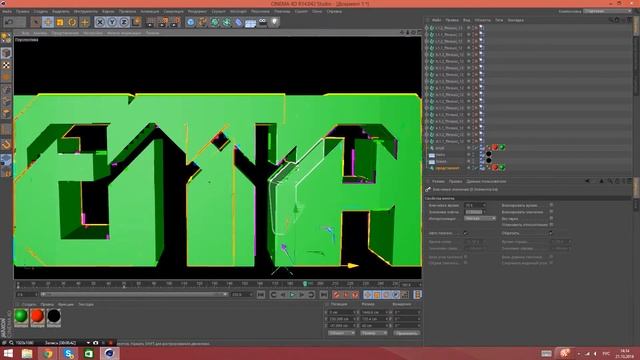This screenshot has width=640, height=360.
Task: Open Render Settings icon
Action: pyautogui.click(x=176, y=22)
